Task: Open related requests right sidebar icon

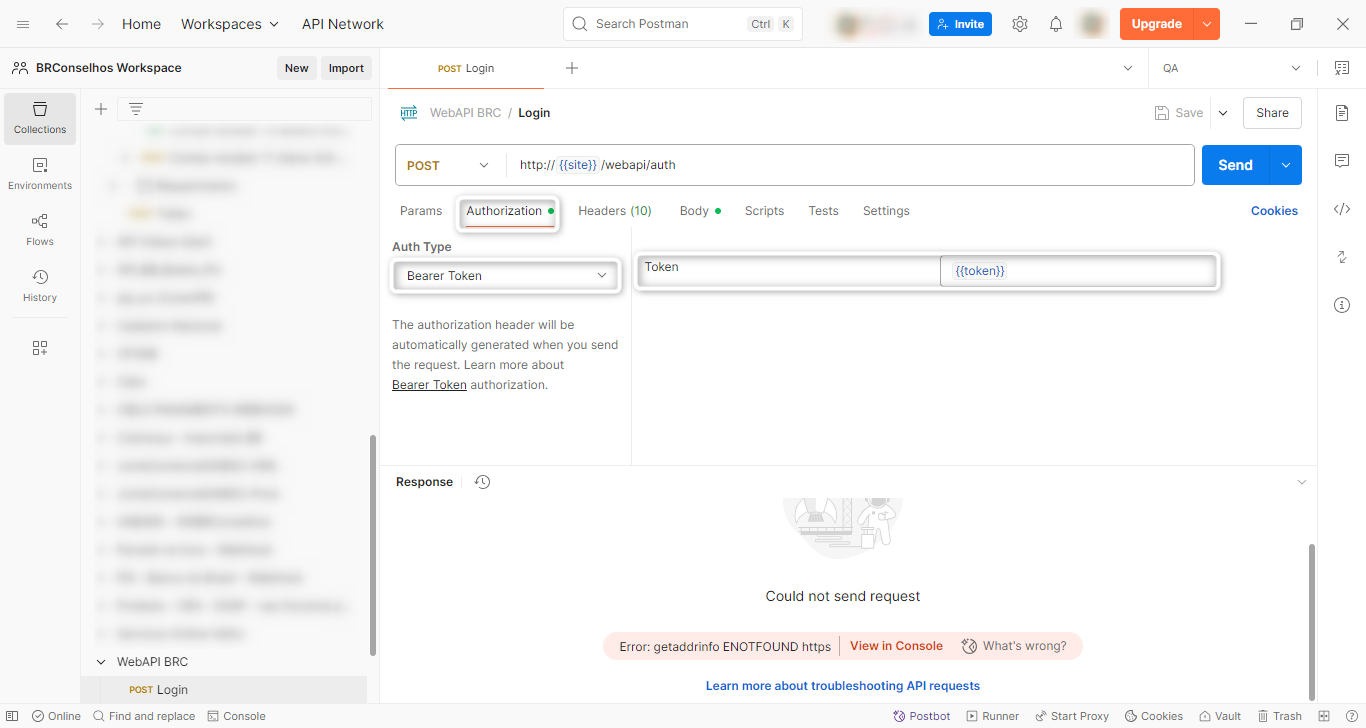Action: click(1342, 257)
